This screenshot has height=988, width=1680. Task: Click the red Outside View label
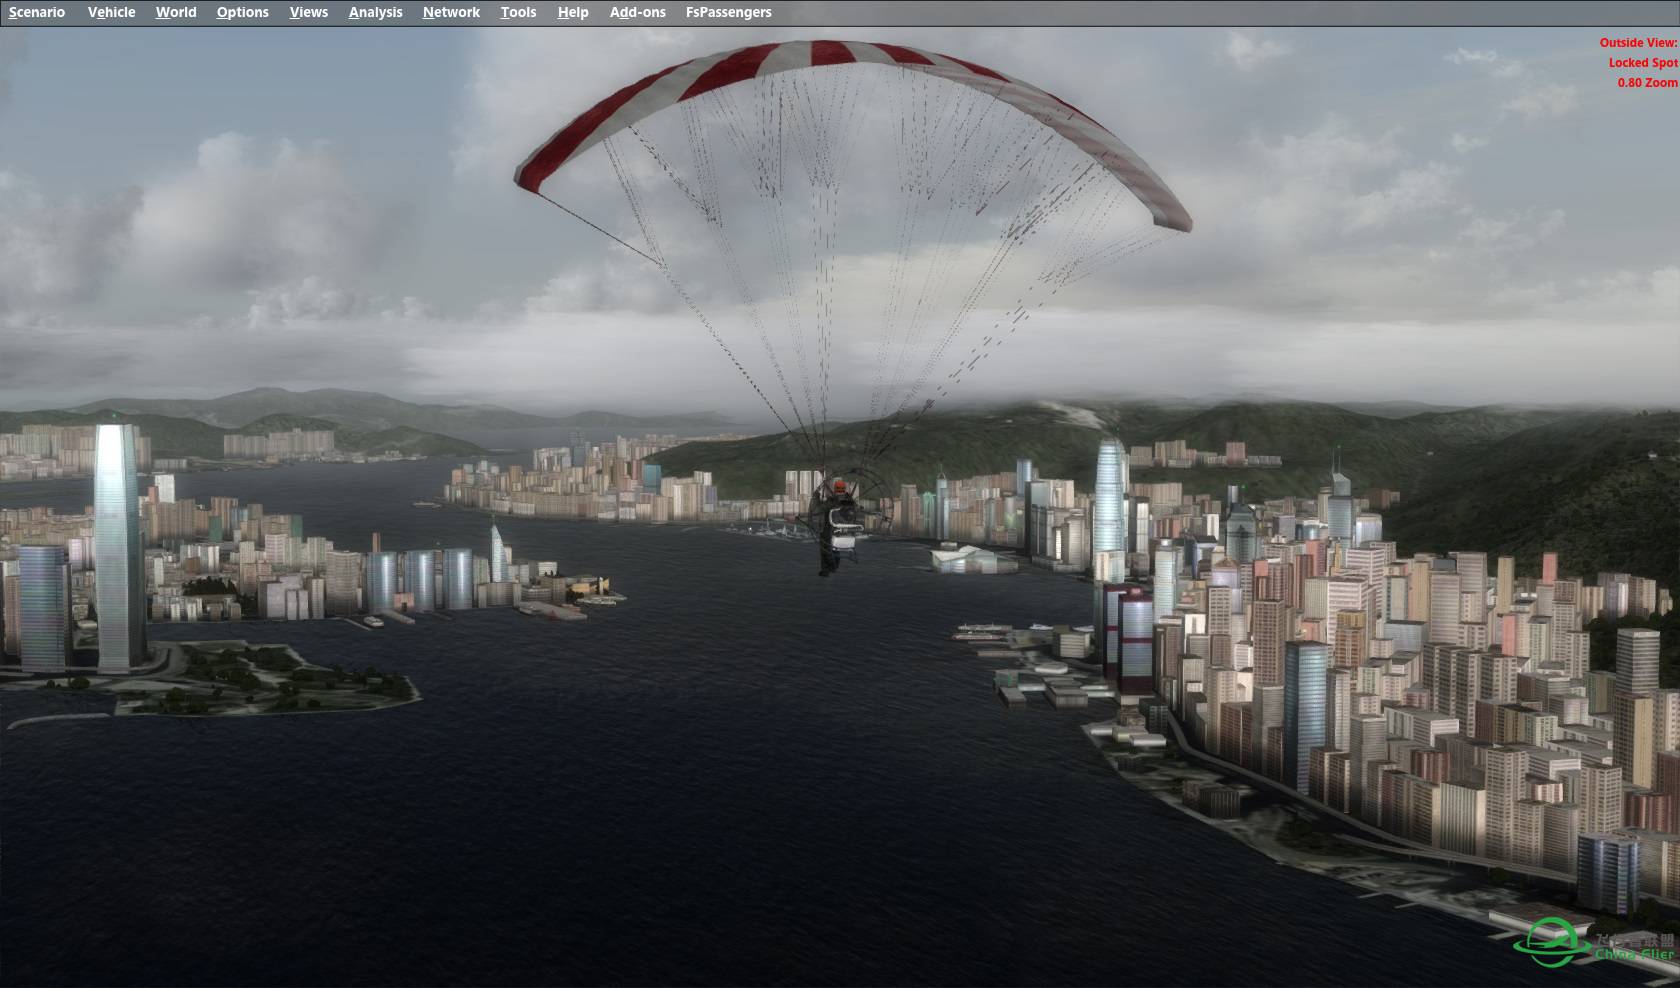1638,43
